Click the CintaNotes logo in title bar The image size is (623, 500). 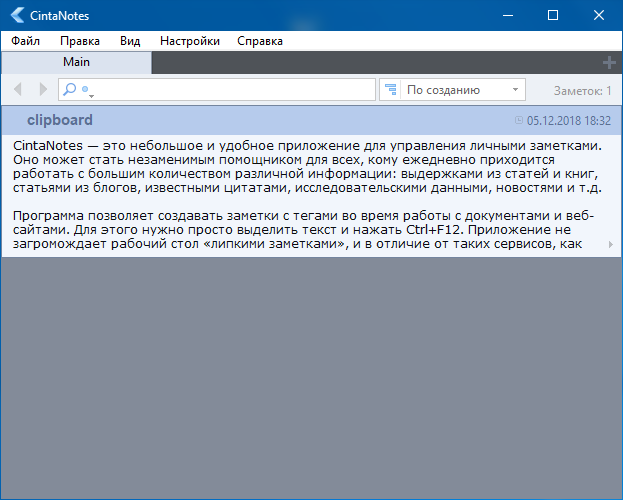click(x=15, y=15)
